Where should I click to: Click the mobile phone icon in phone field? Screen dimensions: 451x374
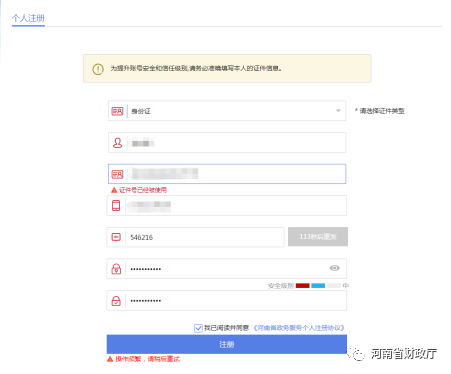tap(116, 205)
